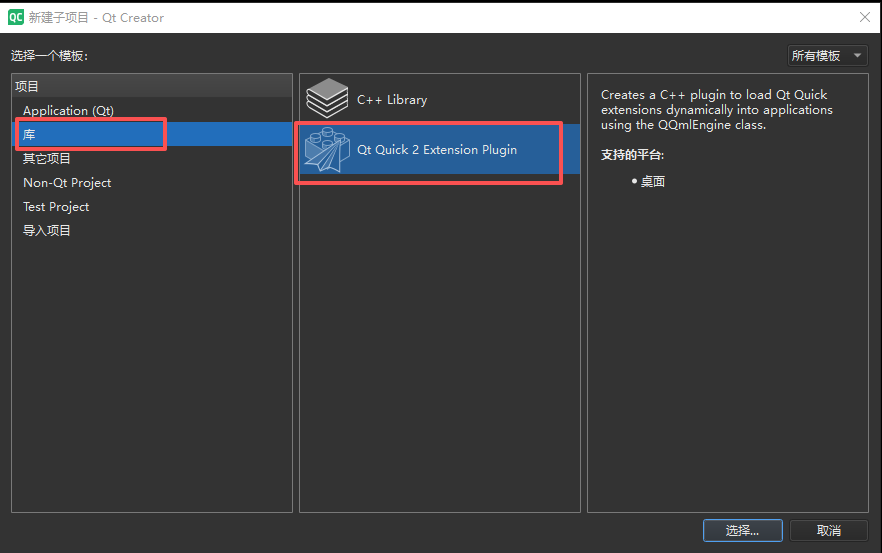Choose the Qt Quick 2 Extension Plugin template

point(440,150)
